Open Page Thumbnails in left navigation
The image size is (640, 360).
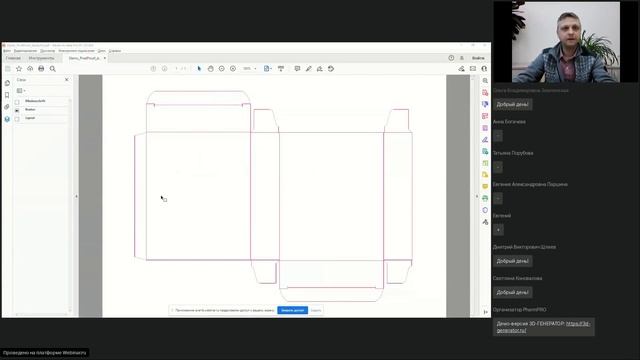(x=7, y=83)
